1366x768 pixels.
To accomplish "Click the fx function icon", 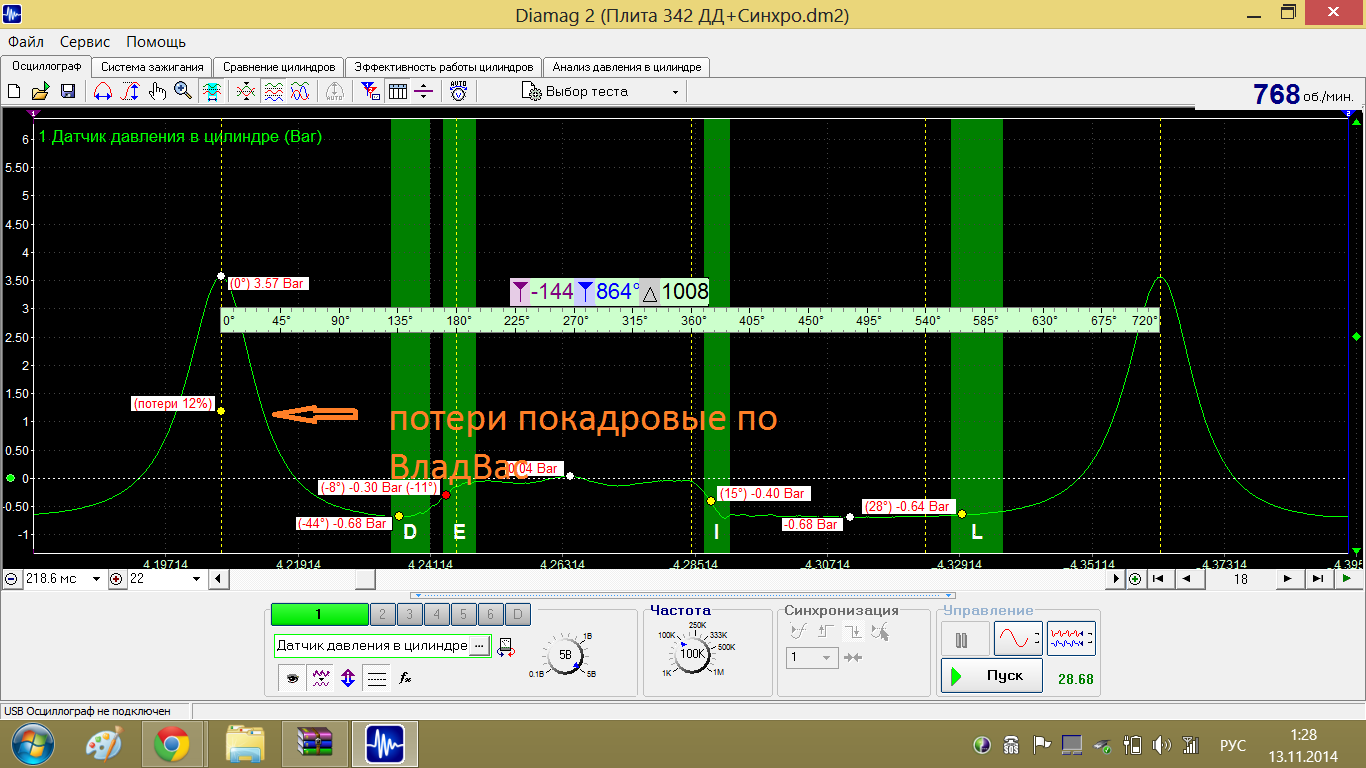I will click(x=405, y=677).
